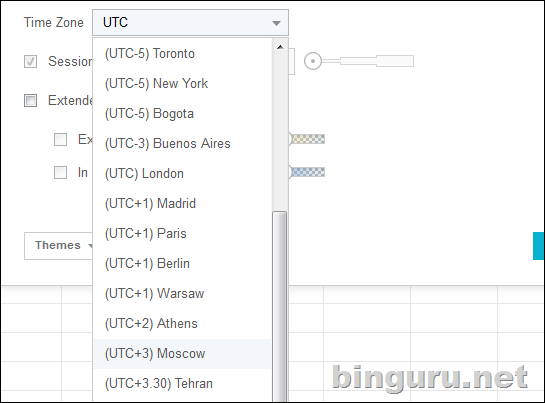Click the scroll-up arrow in list
Viewport: 545px width, 403px height.
click(280, 47)
